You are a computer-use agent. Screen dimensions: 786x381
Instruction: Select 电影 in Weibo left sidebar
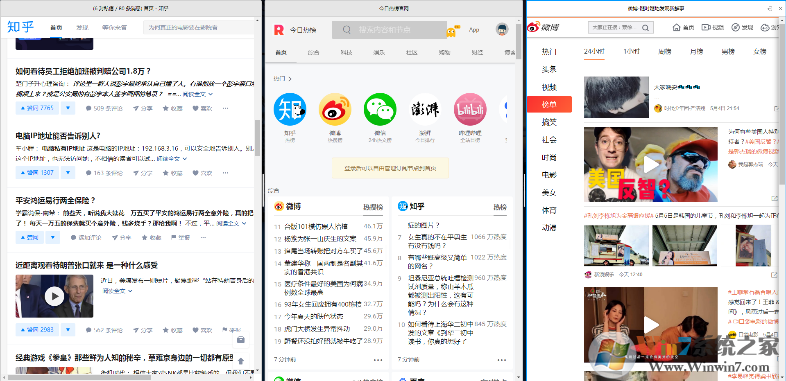[549, 175]
